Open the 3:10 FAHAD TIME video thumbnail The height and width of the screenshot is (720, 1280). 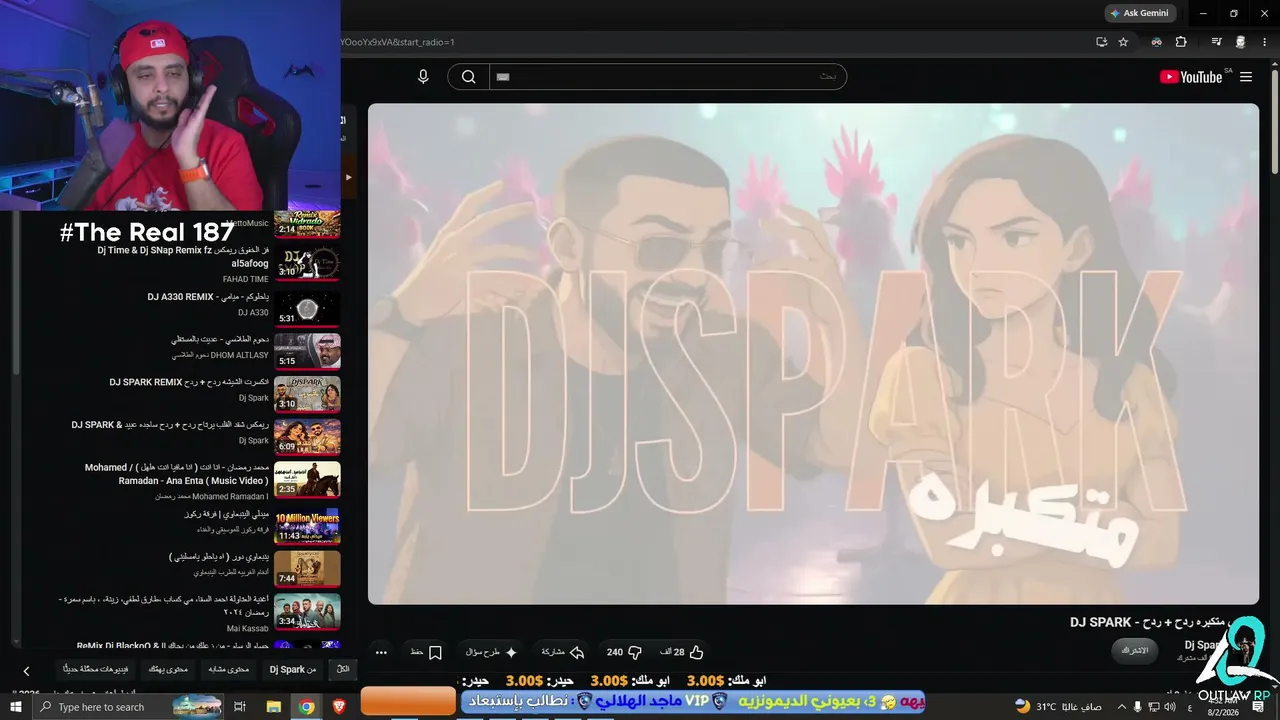(307, 263)
